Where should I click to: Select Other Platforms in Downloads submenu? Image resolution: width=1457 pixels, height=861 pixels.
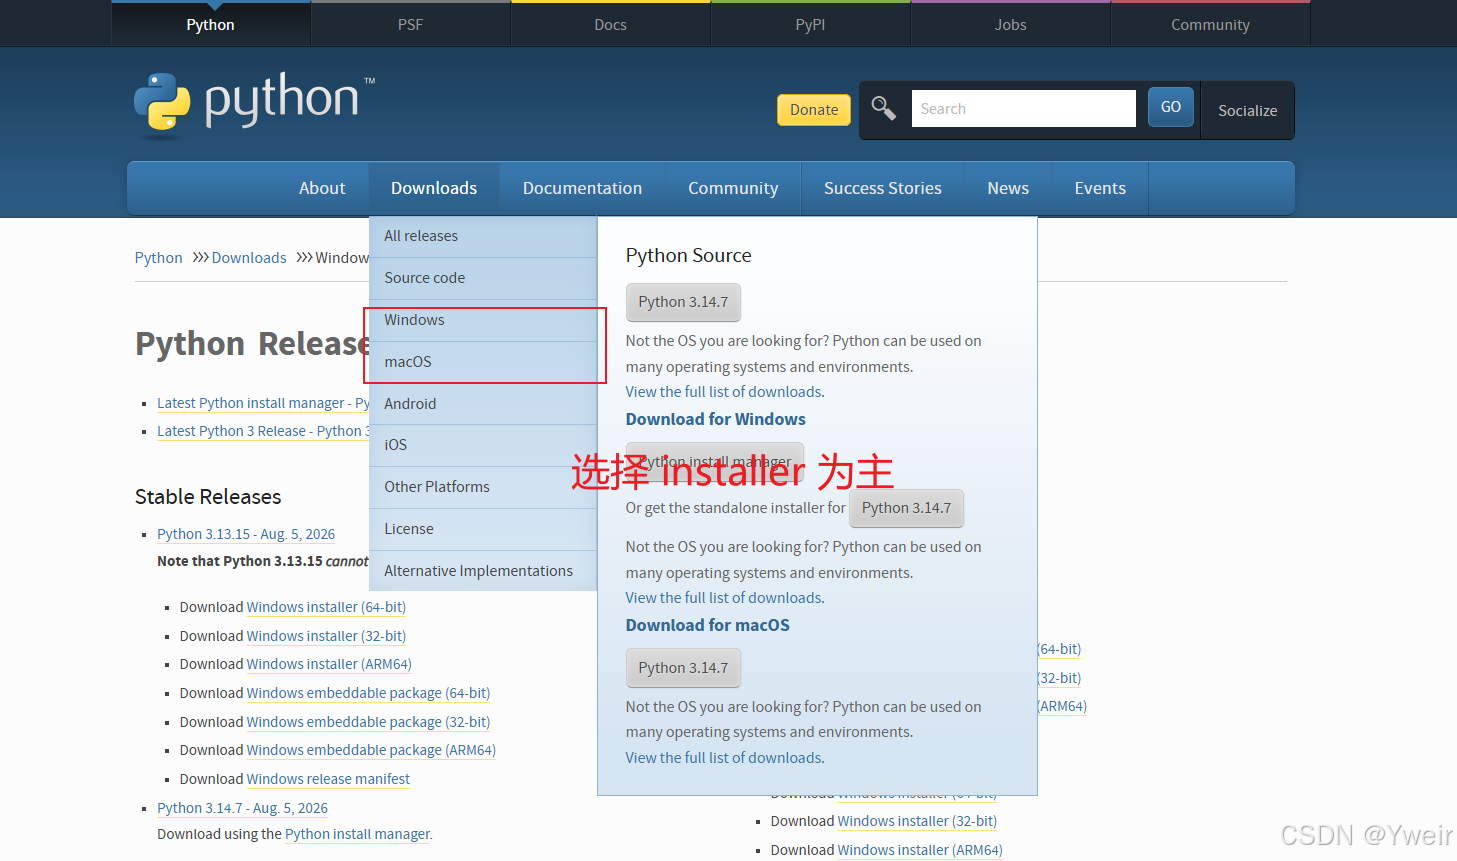(483, 487)
